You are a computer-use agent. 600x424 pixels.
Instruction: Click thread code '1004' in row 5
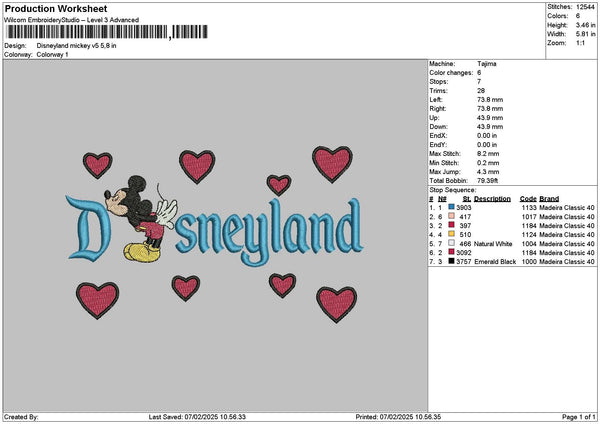(530, 244)
